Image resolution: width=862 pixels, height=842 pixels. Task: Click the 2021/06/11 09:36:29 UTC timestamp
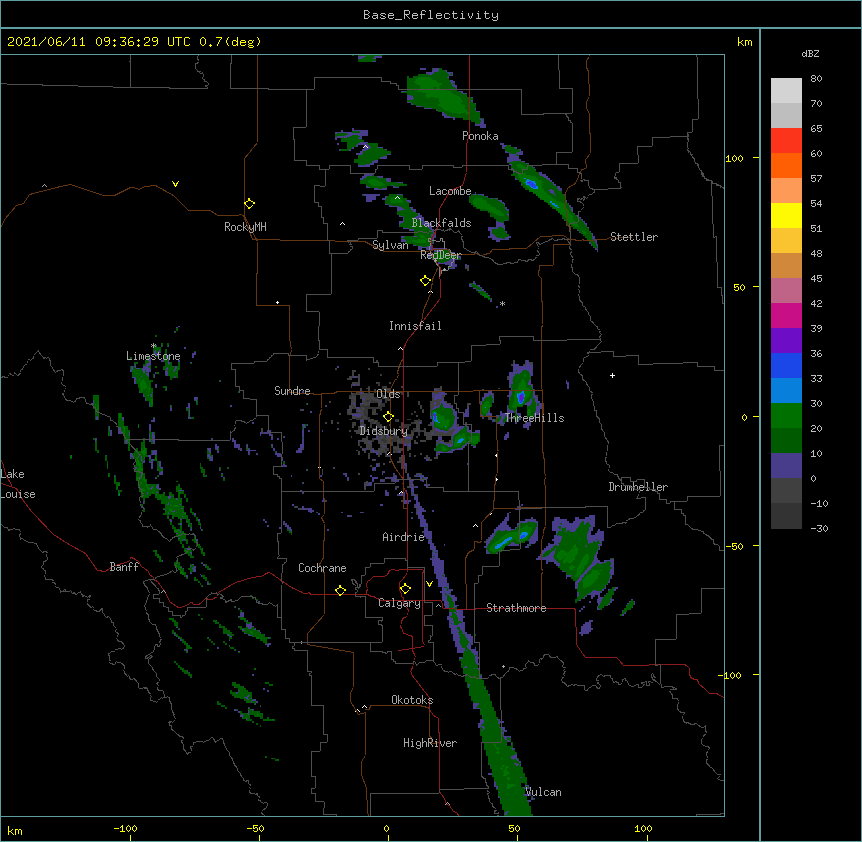(x=99, y=42)
